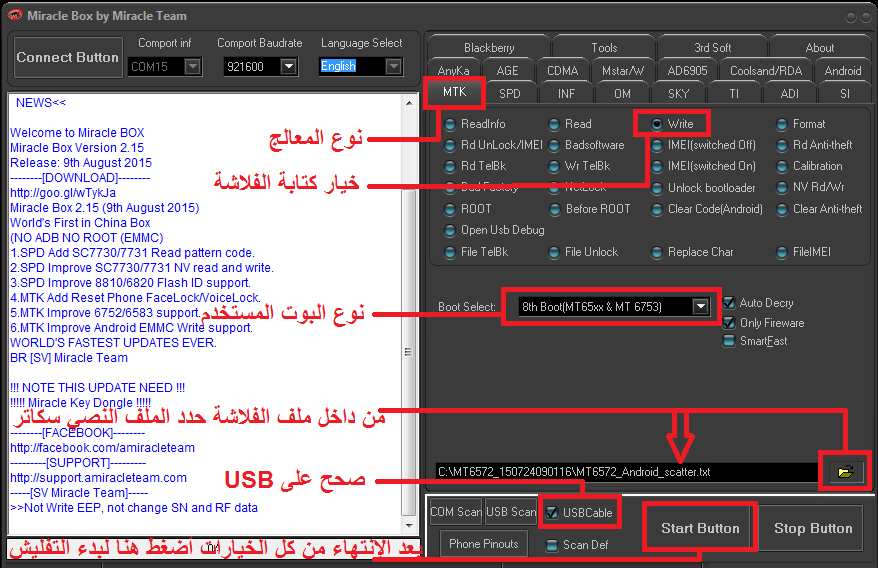878x568 pixels.
Task: Expand the Boot Select dropdown
Action: pyautogui.click(x=700, y=306)
